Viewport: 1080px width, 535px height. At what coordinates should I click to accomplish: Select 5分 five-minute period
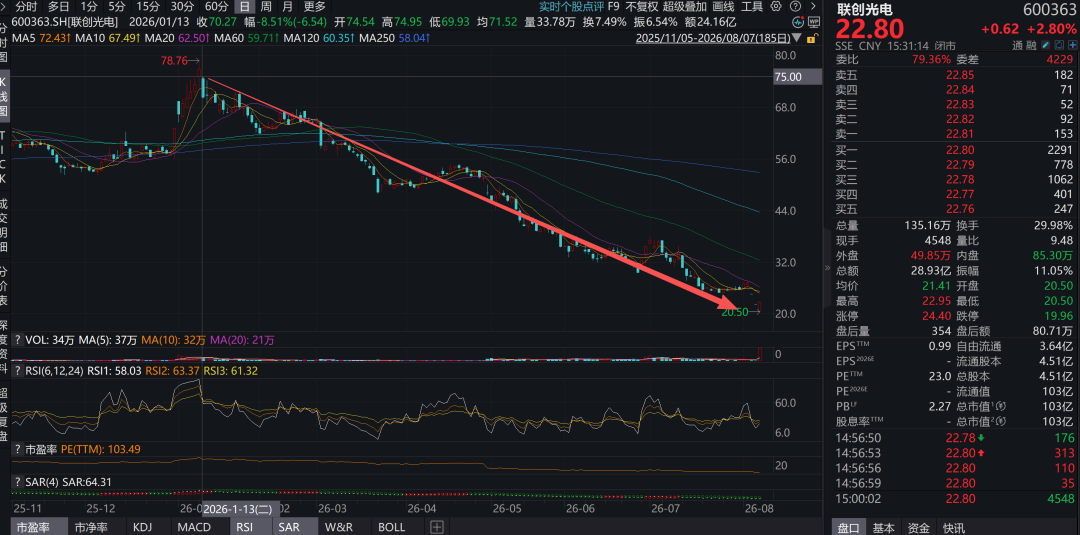[x=118, y=6]
